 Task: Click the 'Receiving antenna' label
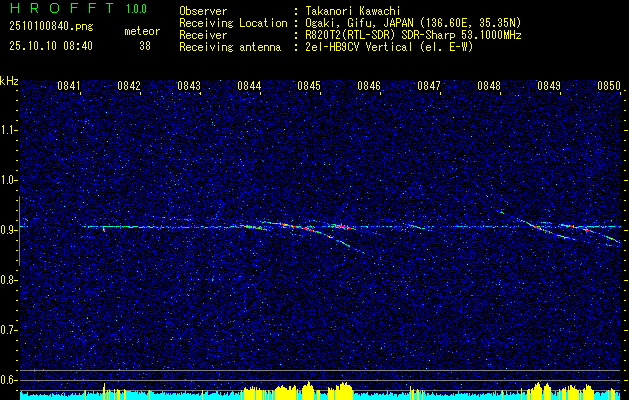230,47
